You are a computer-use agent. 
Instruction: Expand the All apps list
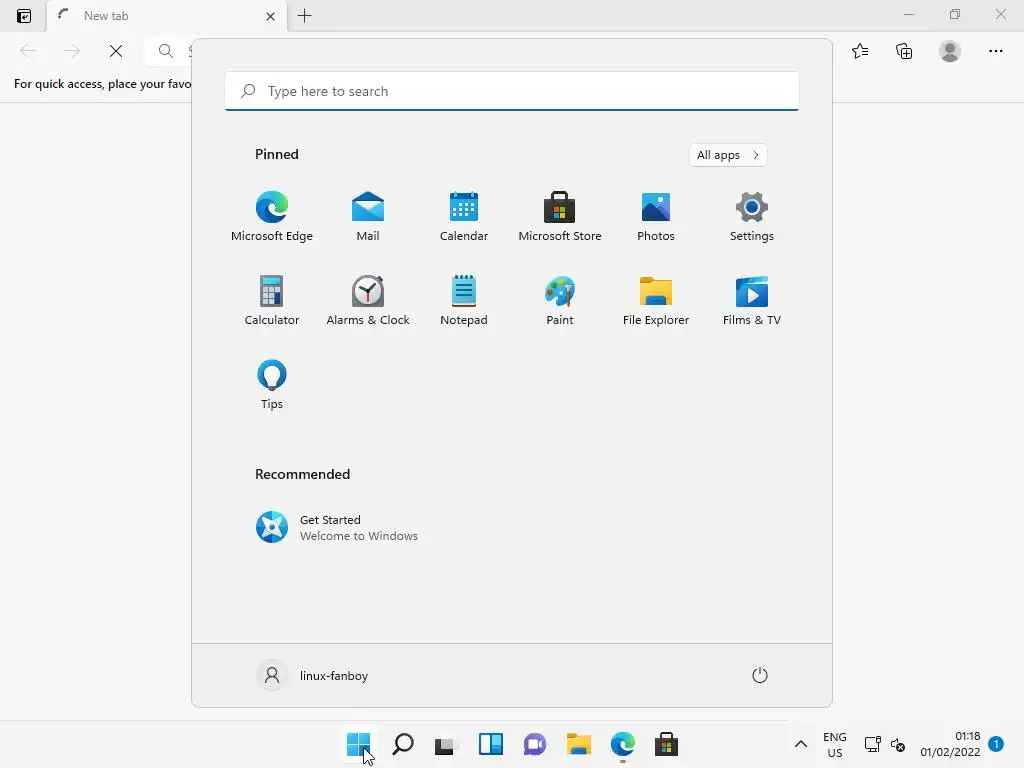(x=728, y=155)
